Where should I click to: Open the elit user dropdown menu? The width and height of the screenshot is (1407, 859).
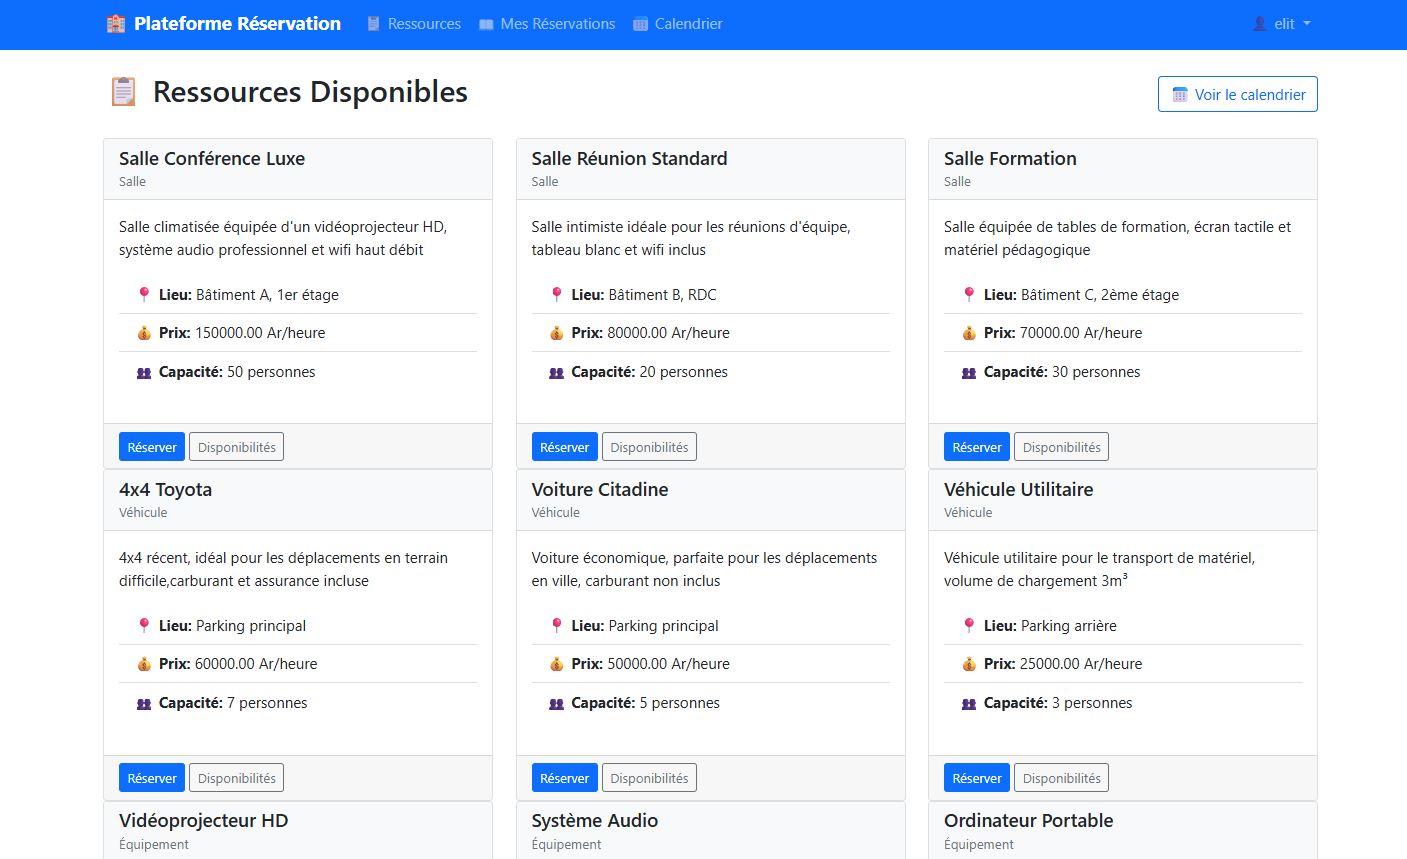[1283, 24]
